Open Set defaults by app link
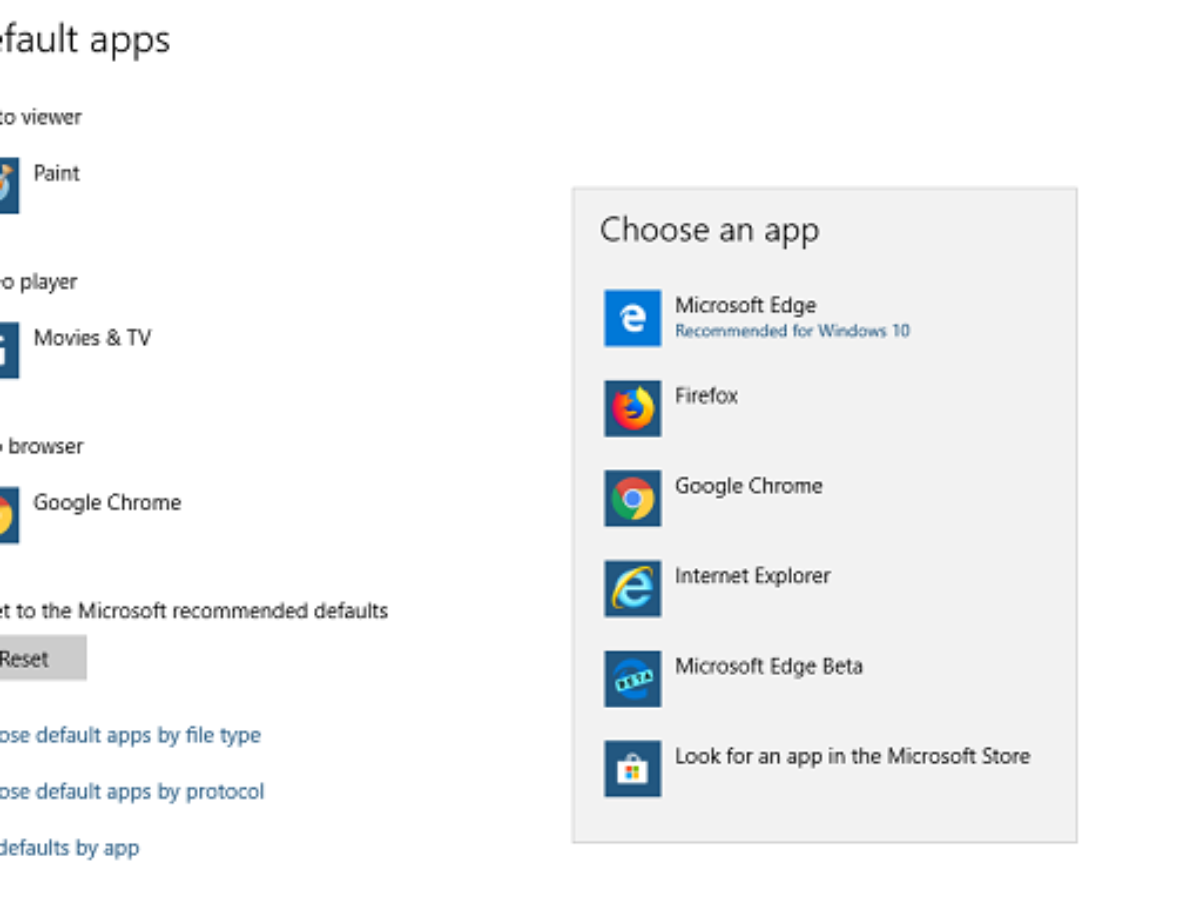The width and height of the screenshot is (1200, 900). [x=68, y=848]
